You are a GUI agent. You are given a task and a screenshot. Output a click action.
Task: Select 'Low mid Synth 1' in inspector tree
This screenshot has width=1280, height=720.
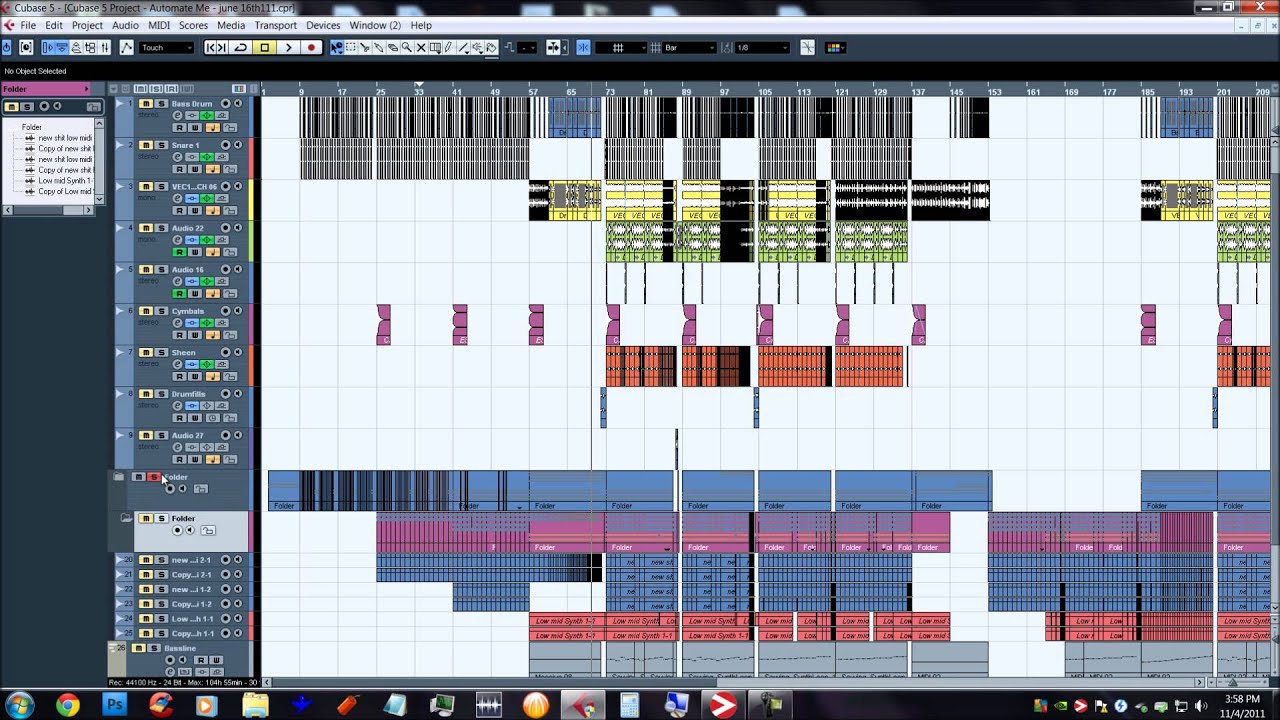[65, 181]
